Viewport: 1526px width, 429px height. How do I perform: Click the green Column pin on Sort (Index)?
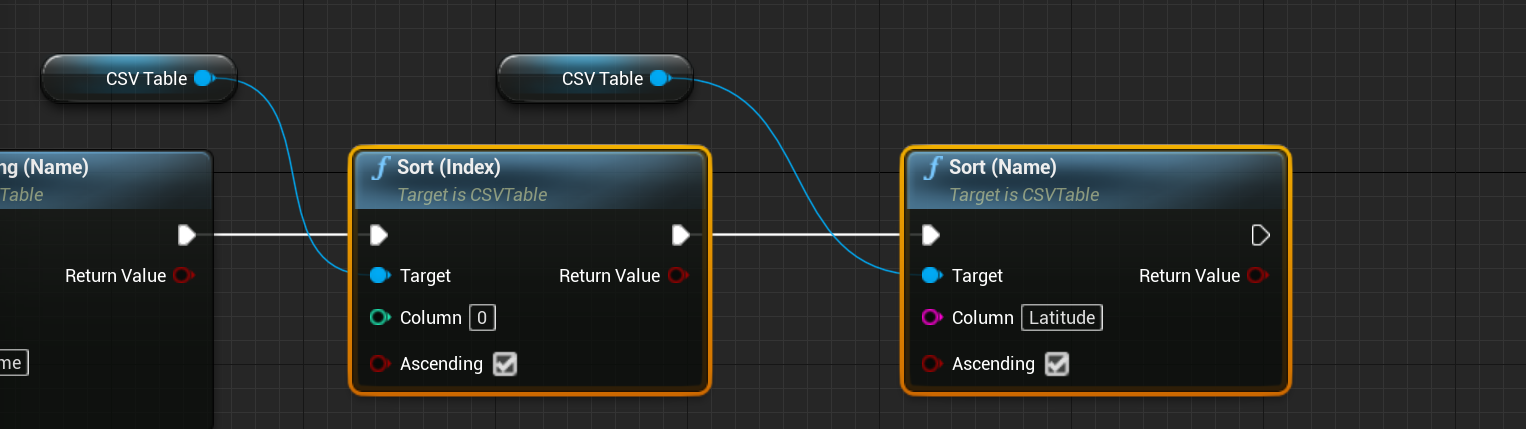coord(380,318)
